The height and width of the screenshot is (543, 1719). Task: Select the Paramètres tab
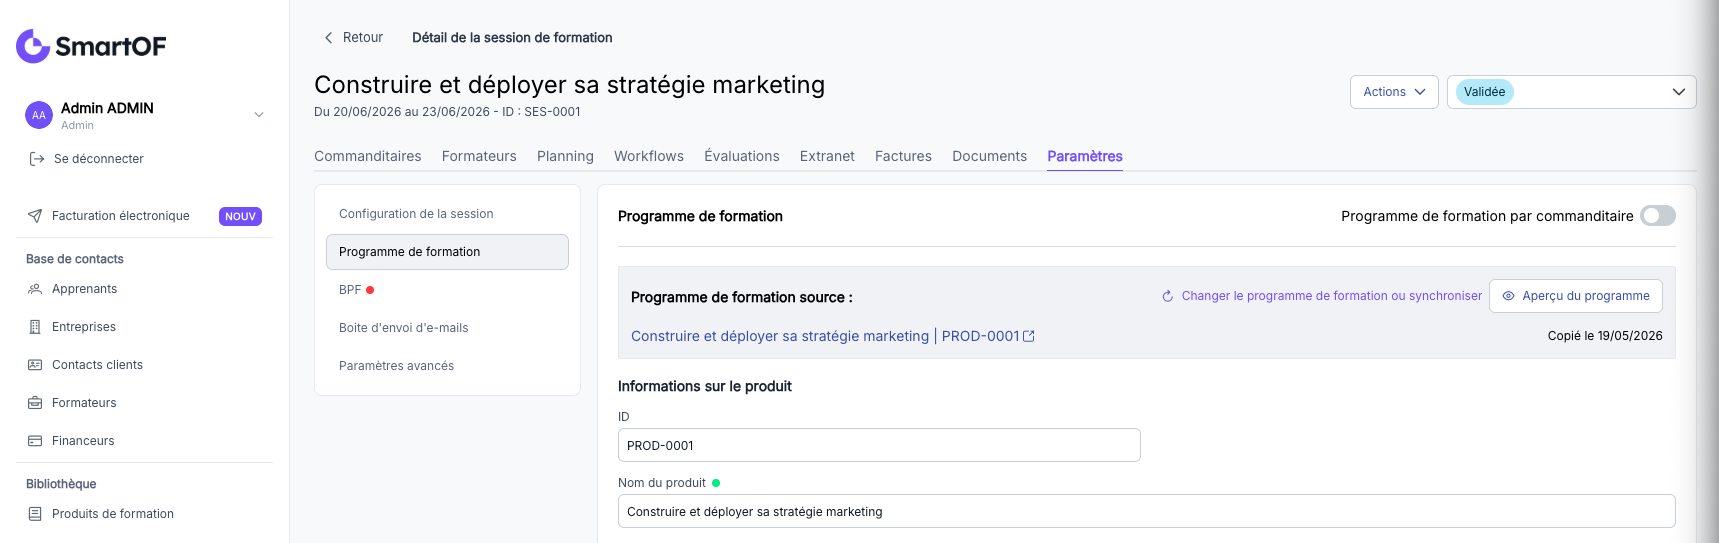pyautogui.click(x=1085, y=156)
